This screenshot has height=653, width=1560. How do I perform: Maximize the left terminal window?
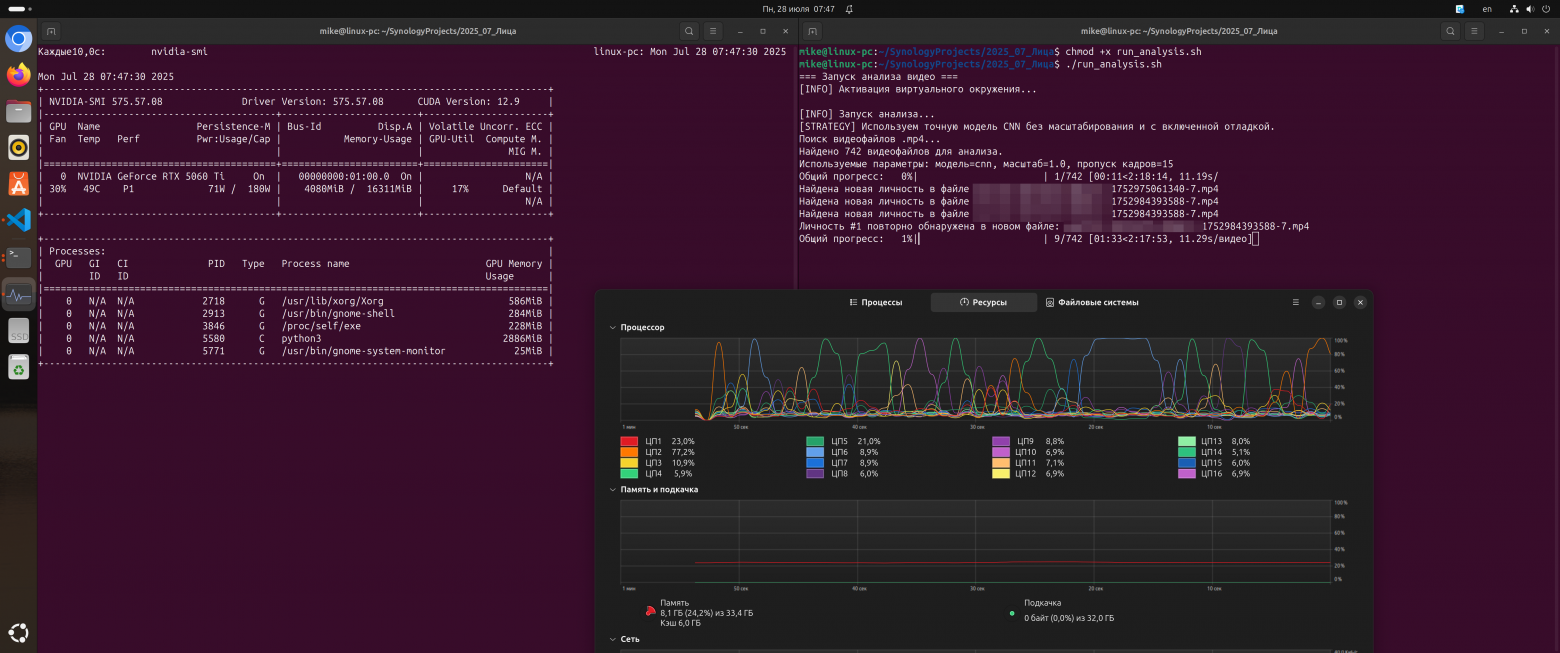pos(763,31)
